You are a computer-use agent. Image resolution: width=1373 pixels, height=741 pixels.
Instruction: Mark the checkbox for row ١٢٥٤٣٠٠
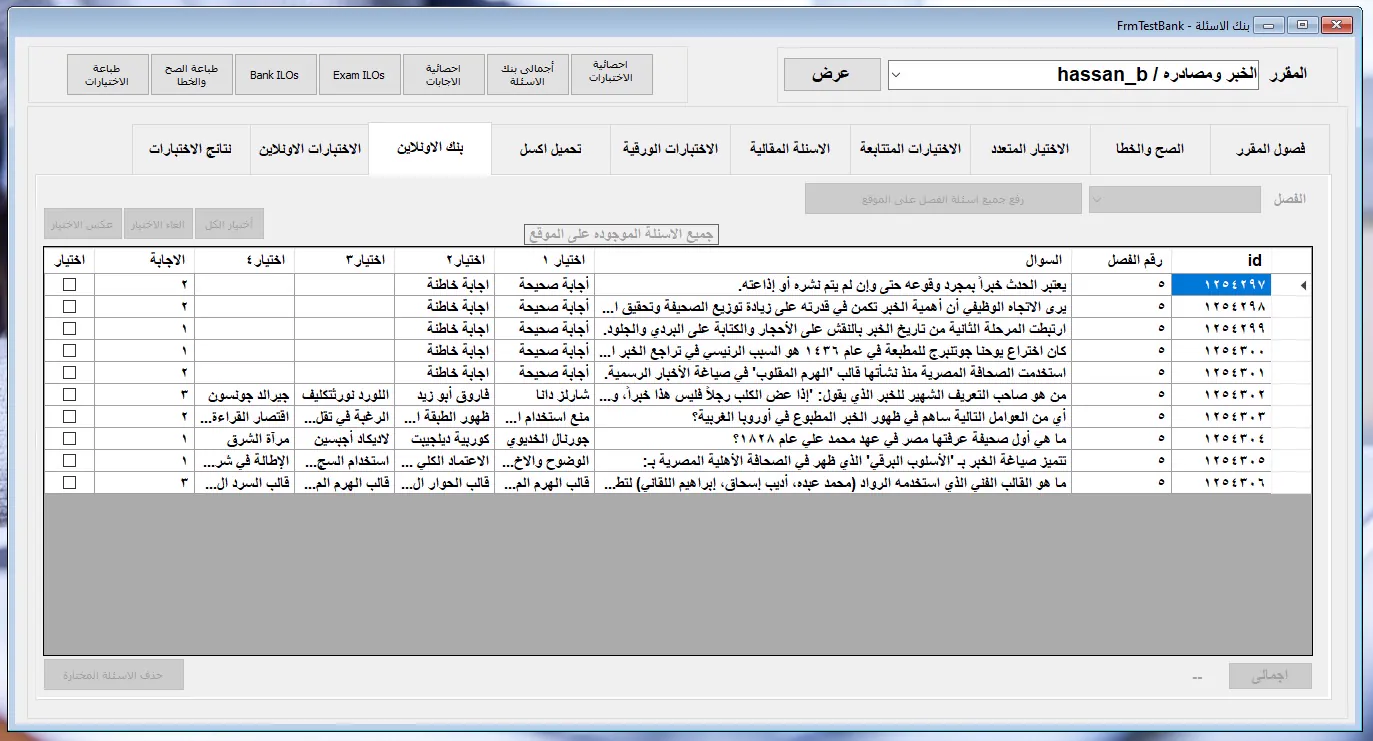pos(69,350)
